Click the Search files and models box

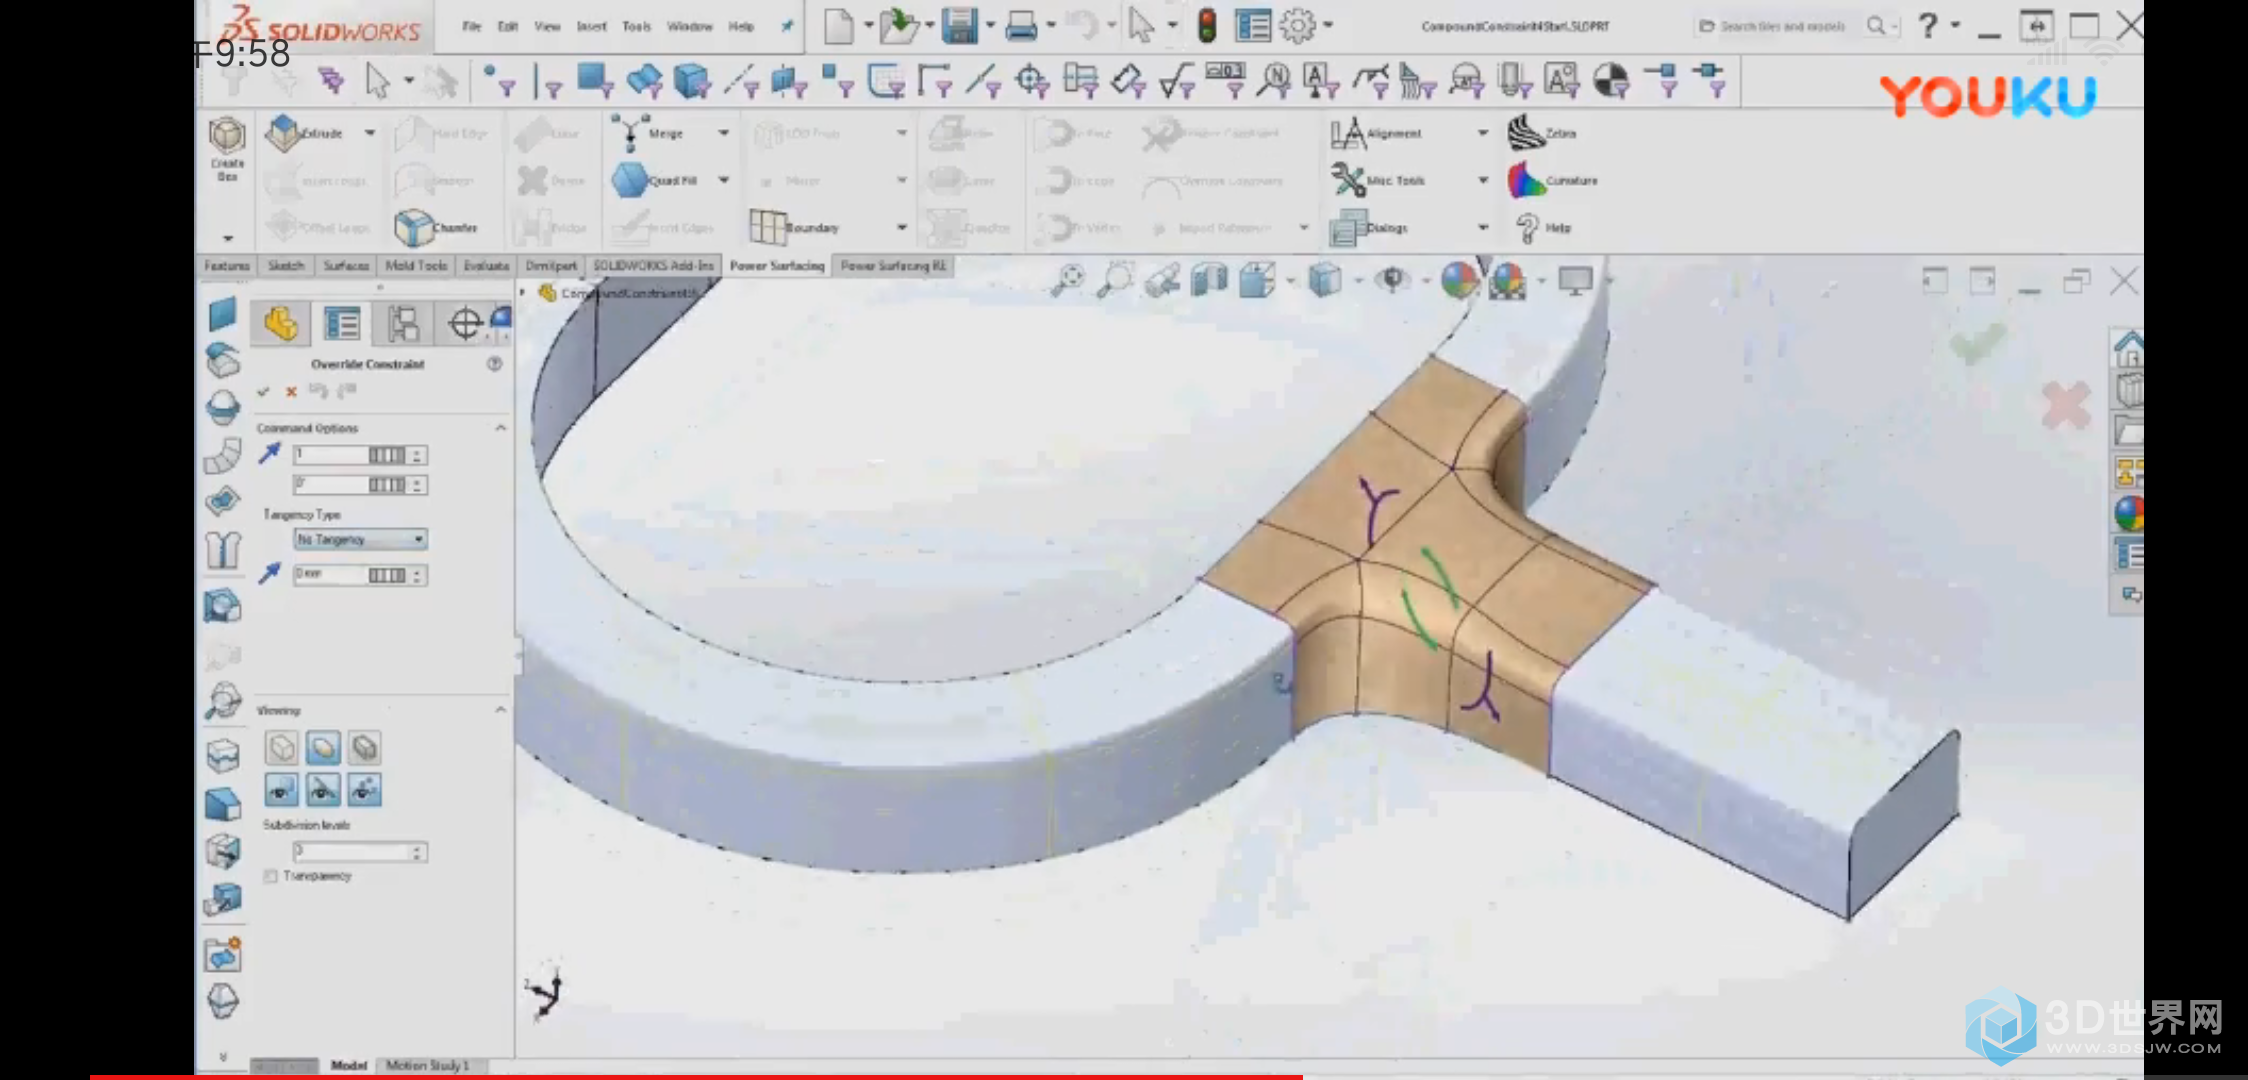click(1783, 26)
